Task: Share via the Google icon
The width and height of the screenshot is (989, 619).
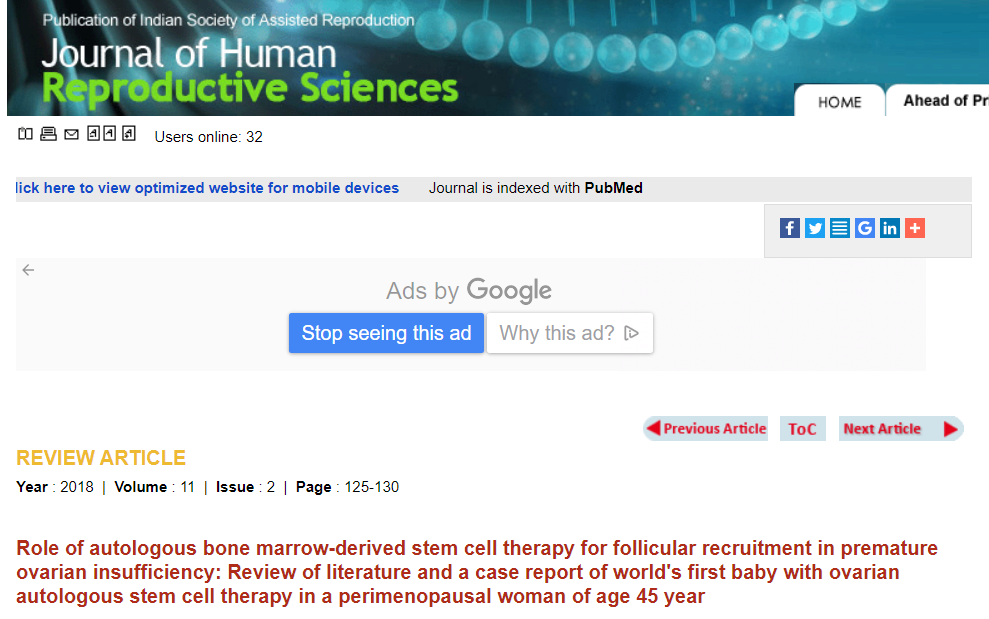Action: pos(865,228)
